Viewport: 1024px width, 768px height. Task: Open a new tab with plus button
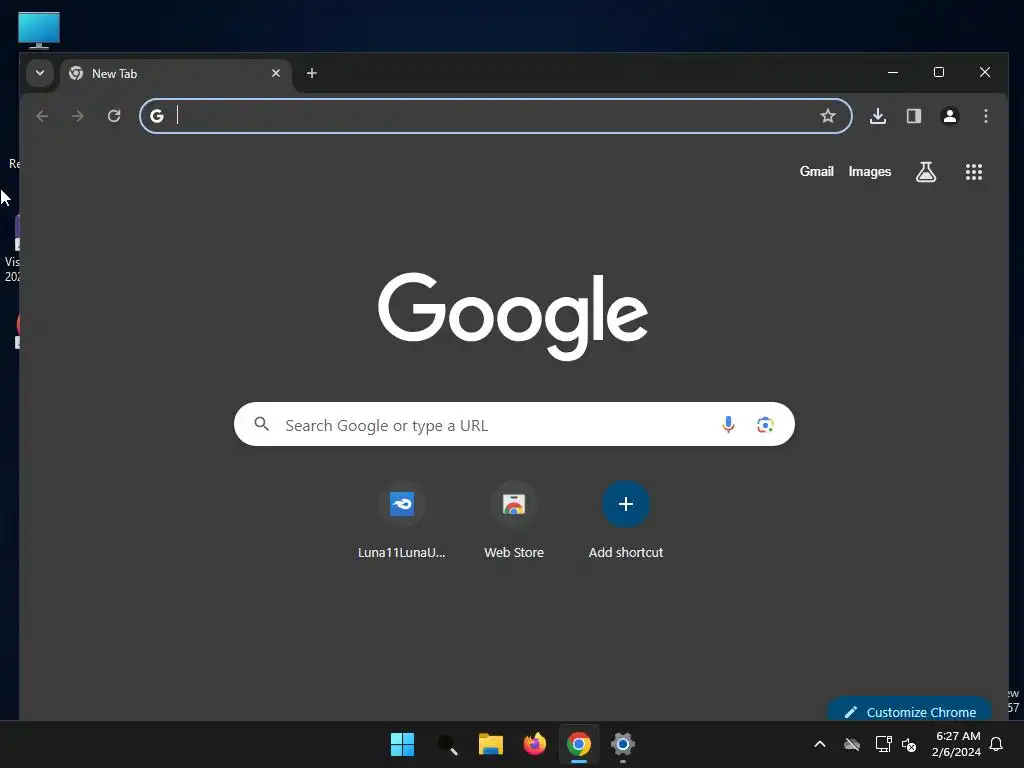(312, 73)
